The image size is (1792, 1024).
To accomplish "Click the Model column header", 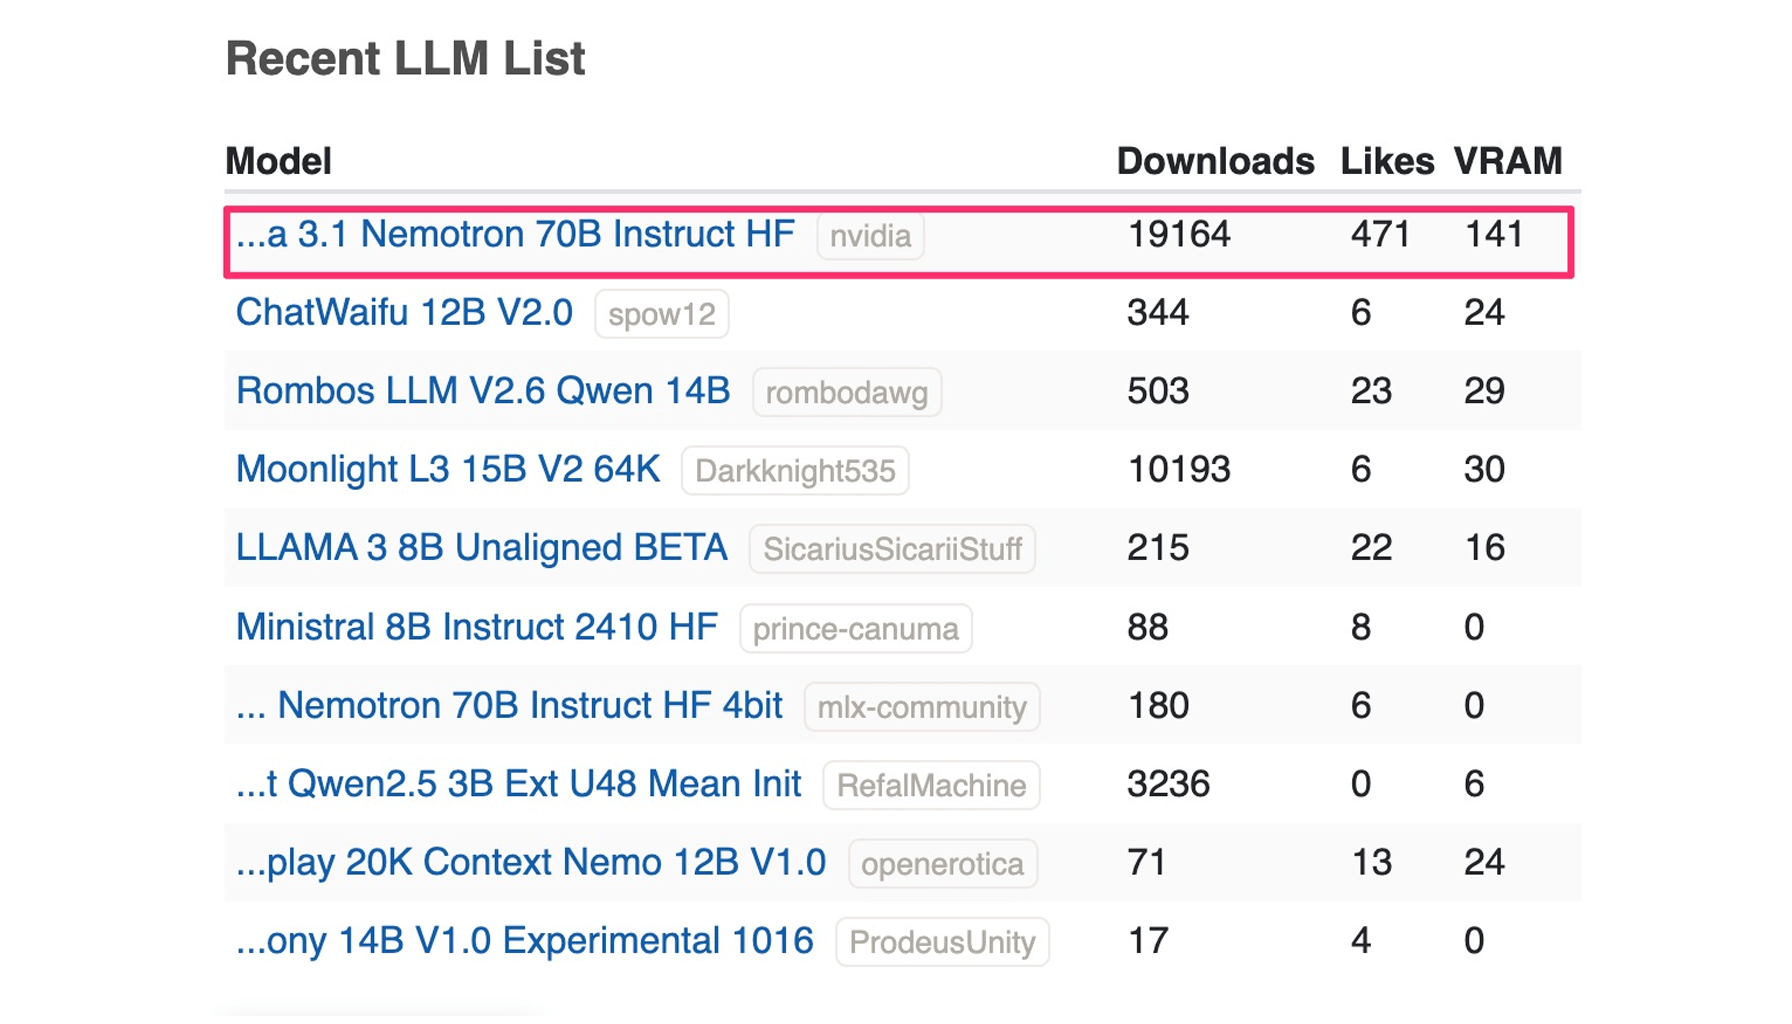I will pos(278,161).
